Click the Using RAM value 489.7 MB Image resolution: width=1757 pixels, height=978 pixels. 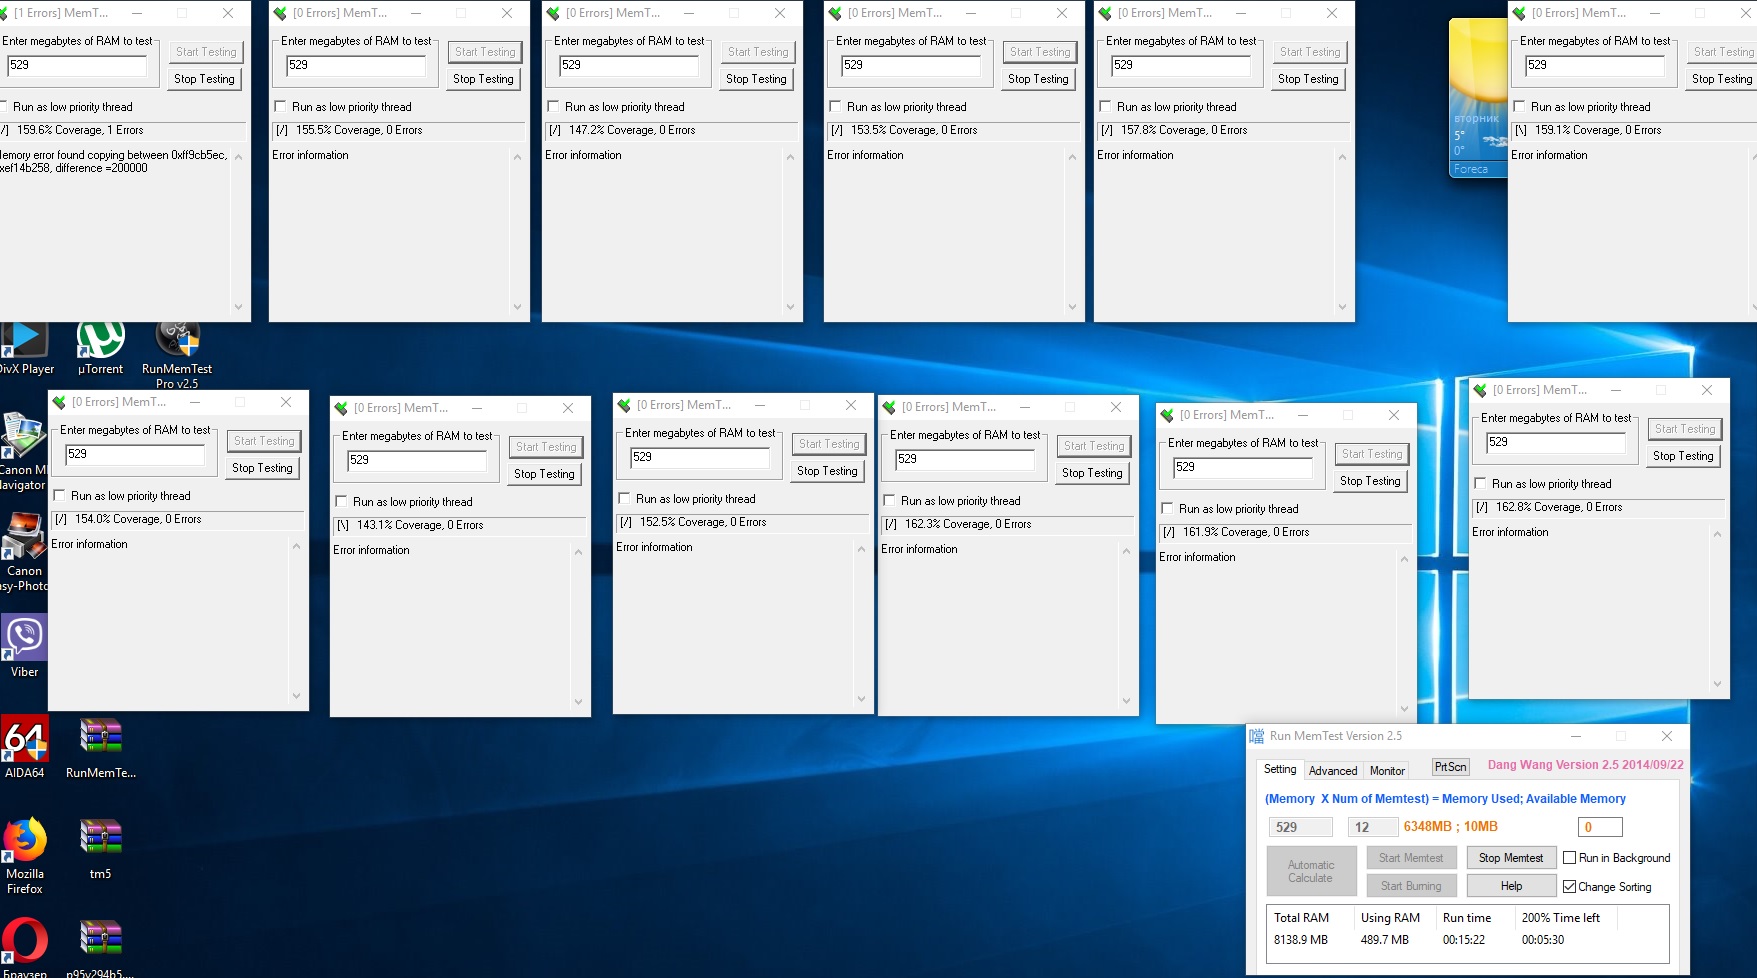(1384, 940)
